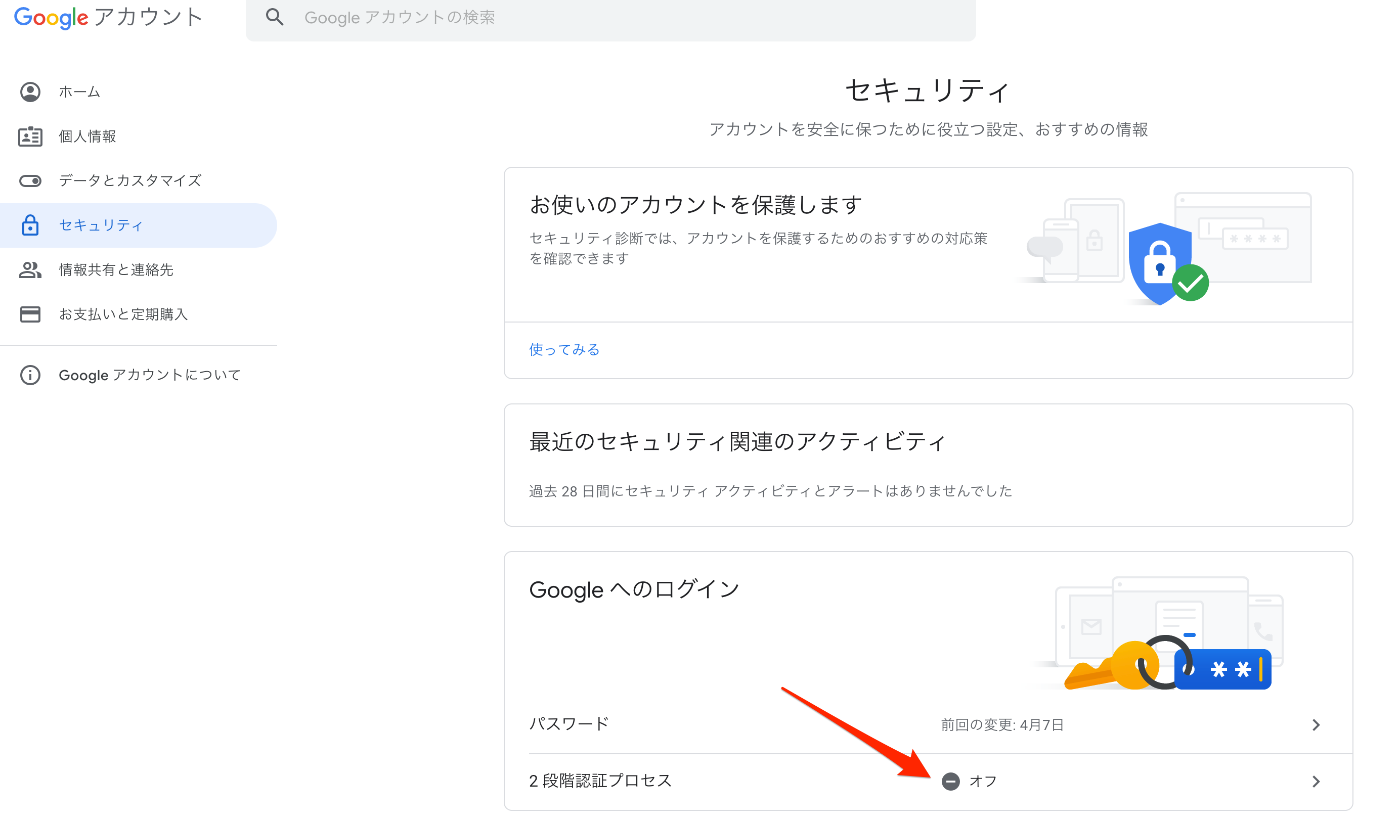Click the セキュリティ lock icon

(31, 225)
